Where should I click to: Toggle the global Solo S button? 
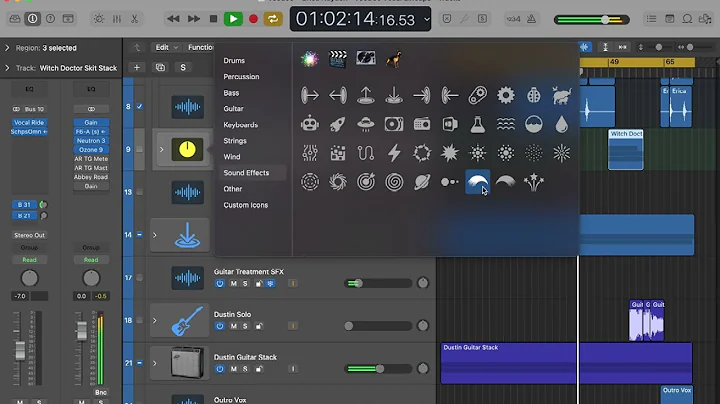coord(183,67)
